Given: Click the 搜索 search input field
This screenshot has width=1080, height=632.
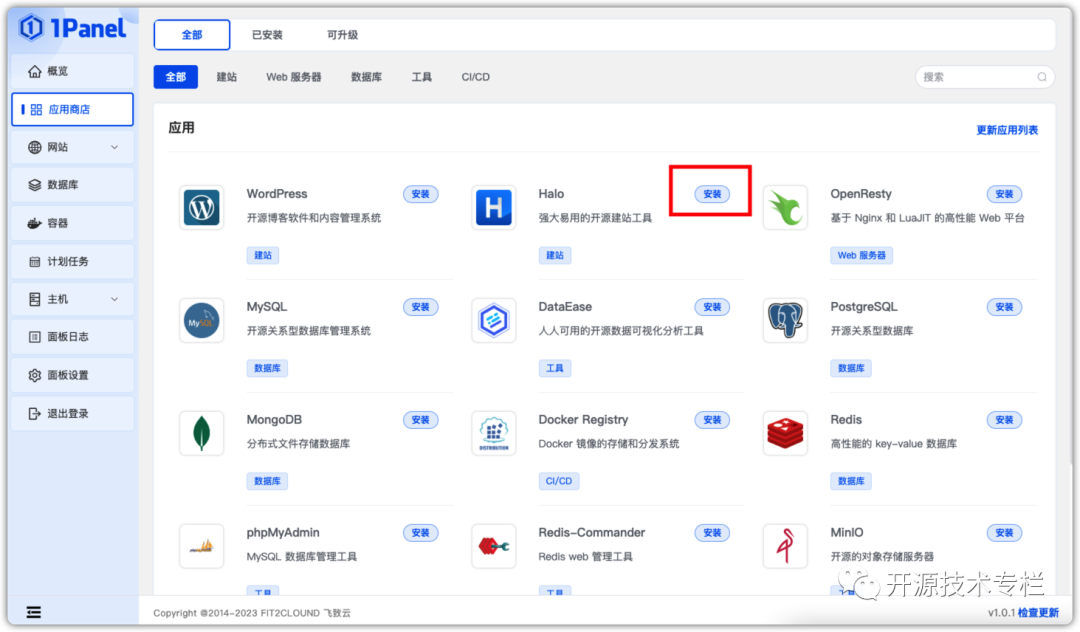Looking at the screenshot, I should pyautogui.click(x=985, y=77).
